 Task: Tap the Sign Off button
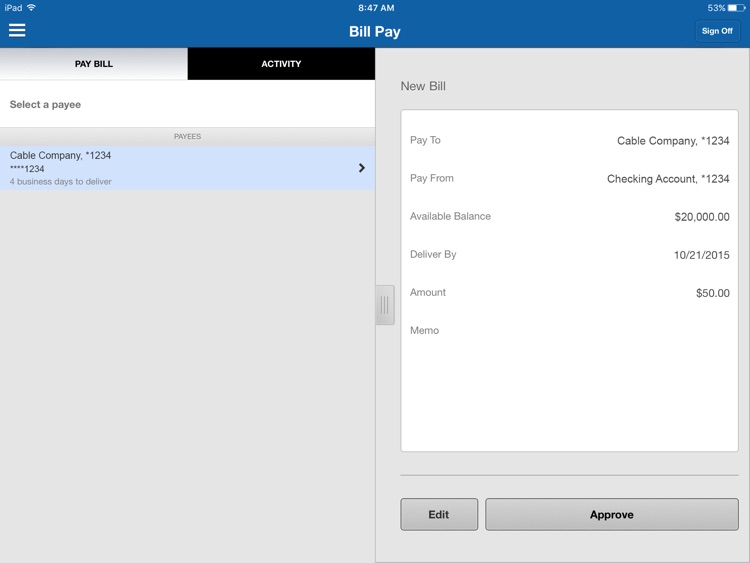click(x=717, y=31)
